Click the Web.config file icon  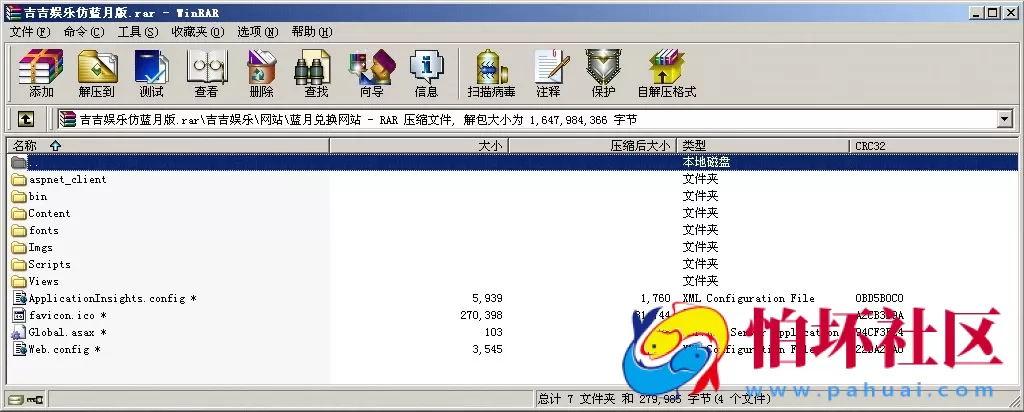(x=19, y=349)
